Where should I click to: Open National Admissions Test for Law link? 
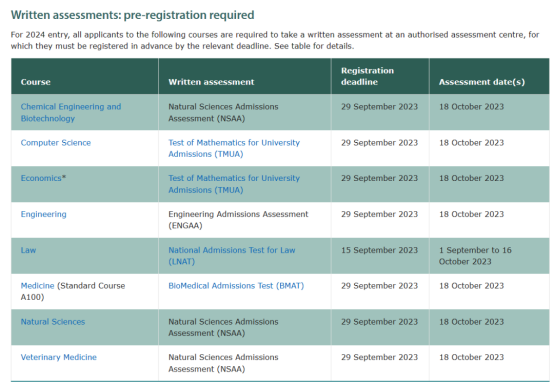pyautogui.click(x=231, y=256)
